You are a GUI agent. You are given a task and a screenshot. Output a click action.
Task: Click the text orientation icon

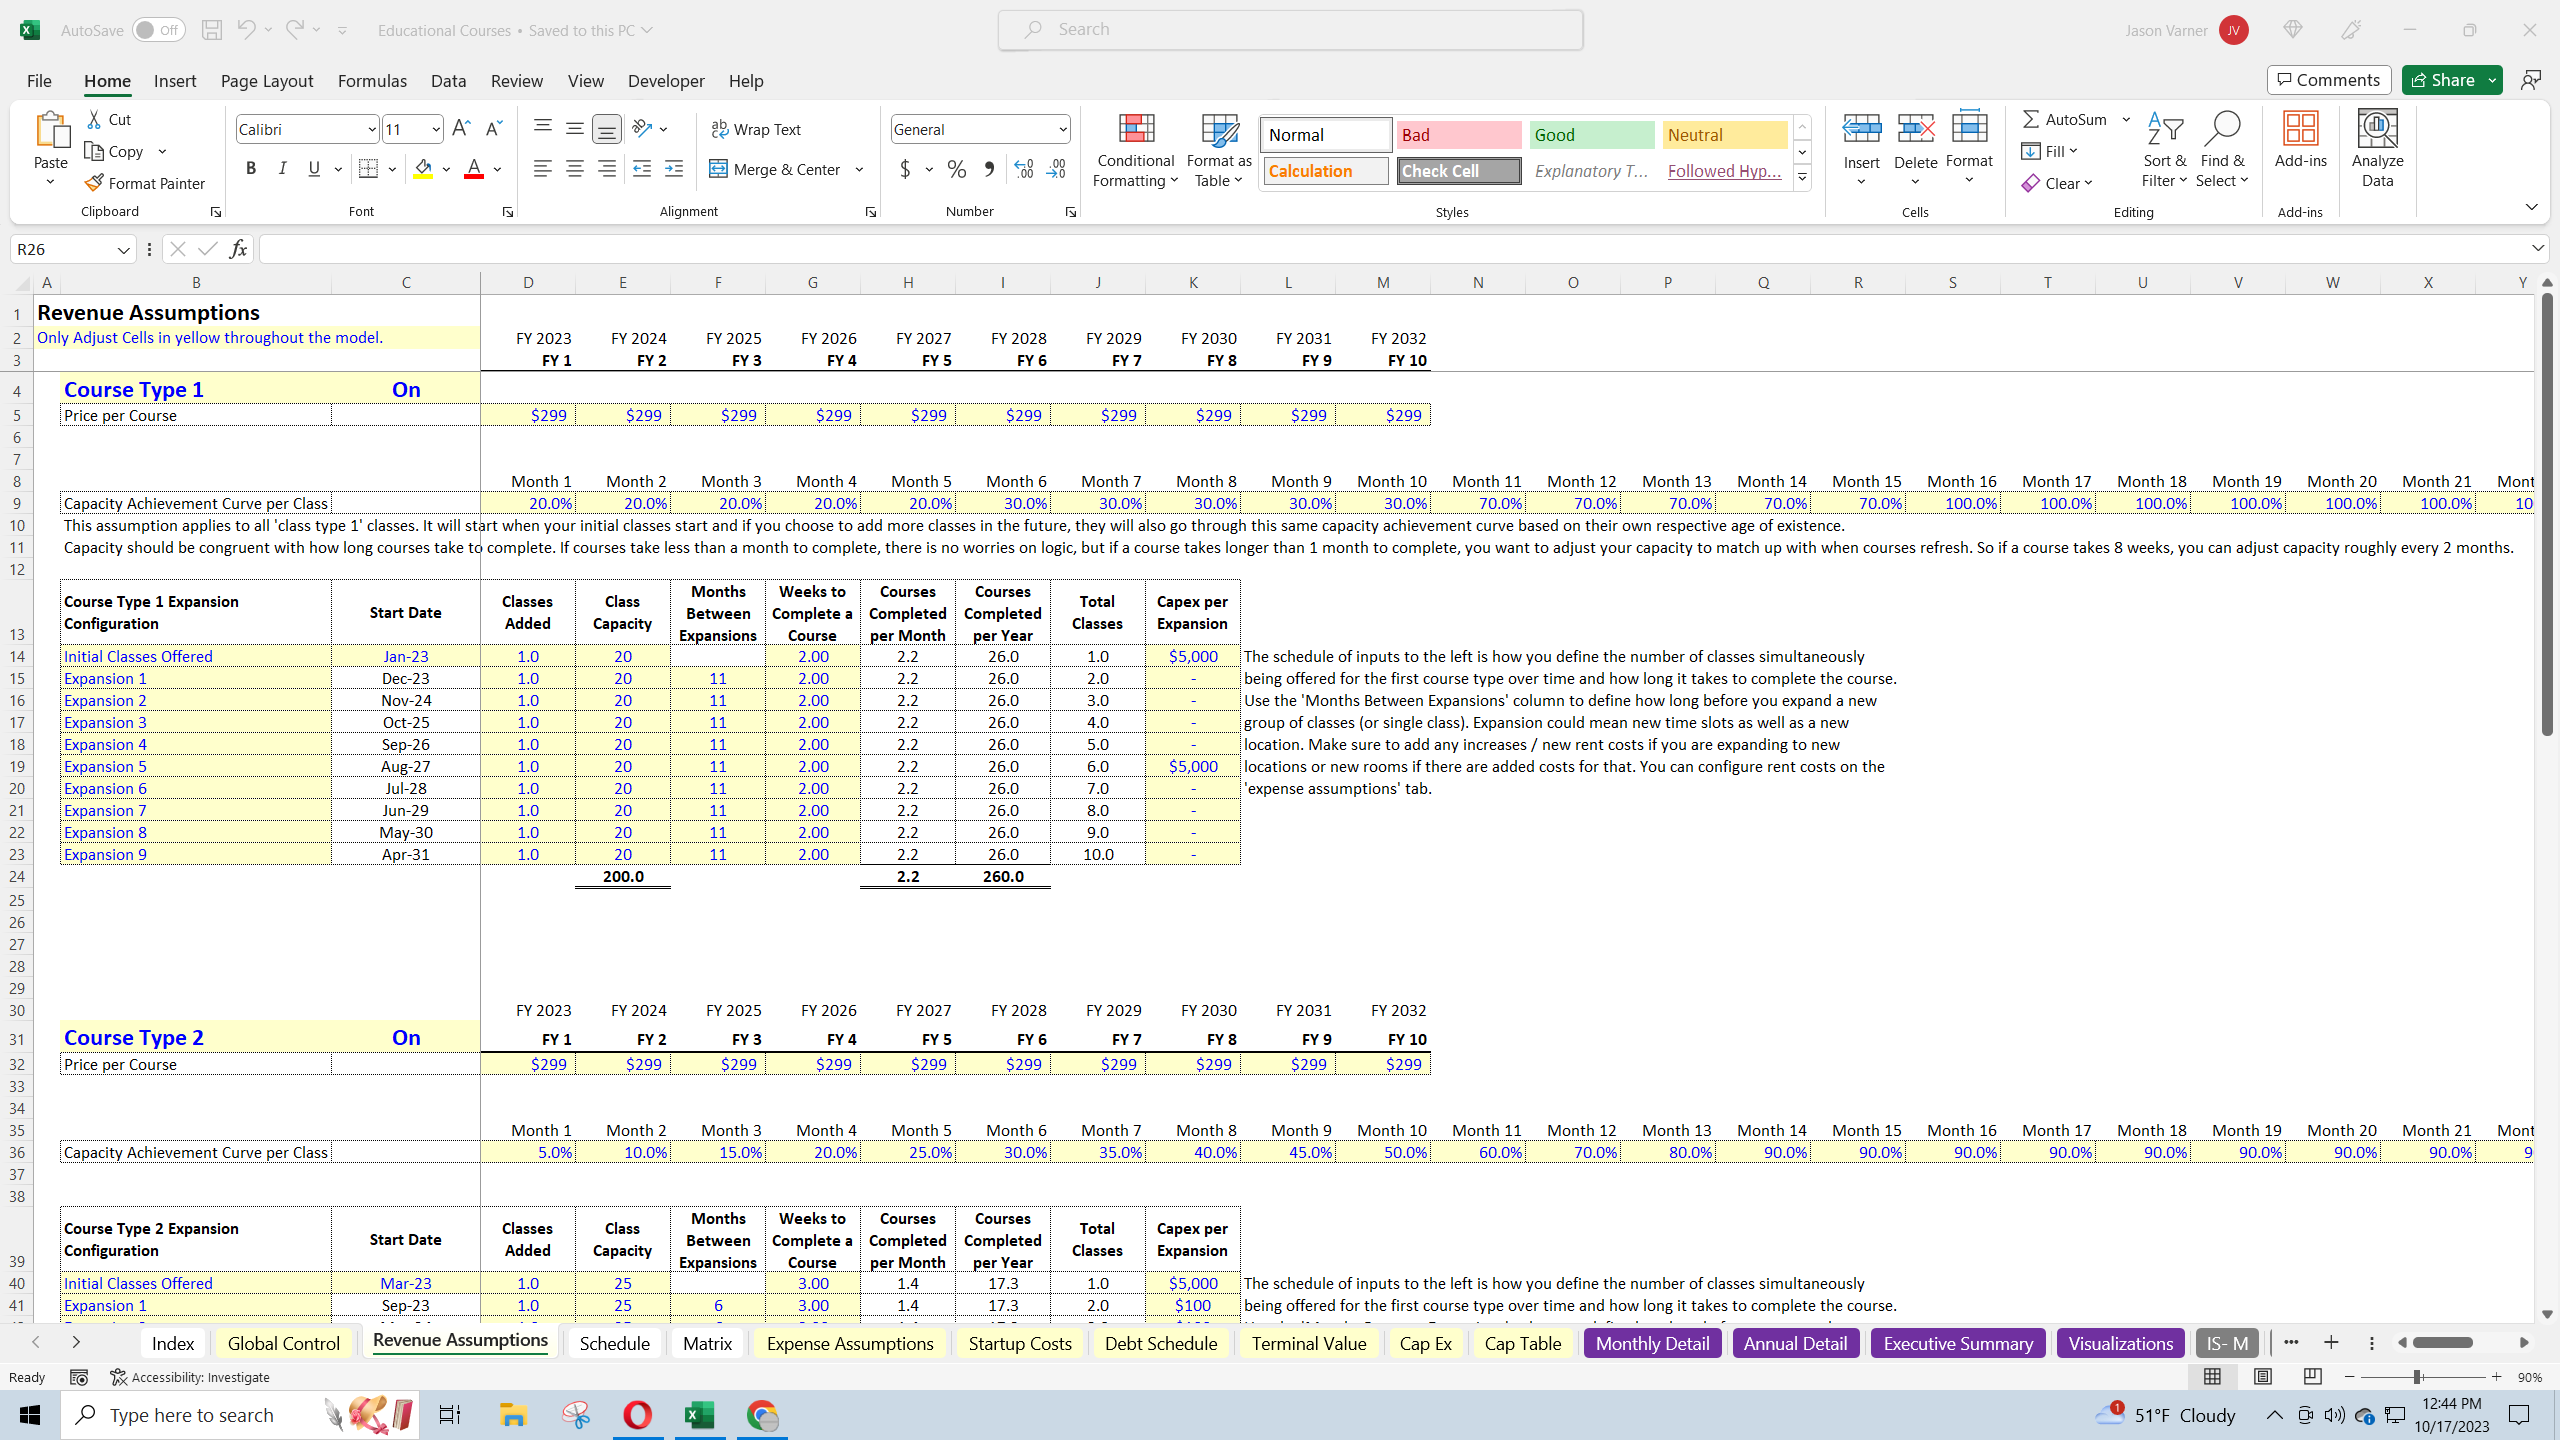(643, 129)
